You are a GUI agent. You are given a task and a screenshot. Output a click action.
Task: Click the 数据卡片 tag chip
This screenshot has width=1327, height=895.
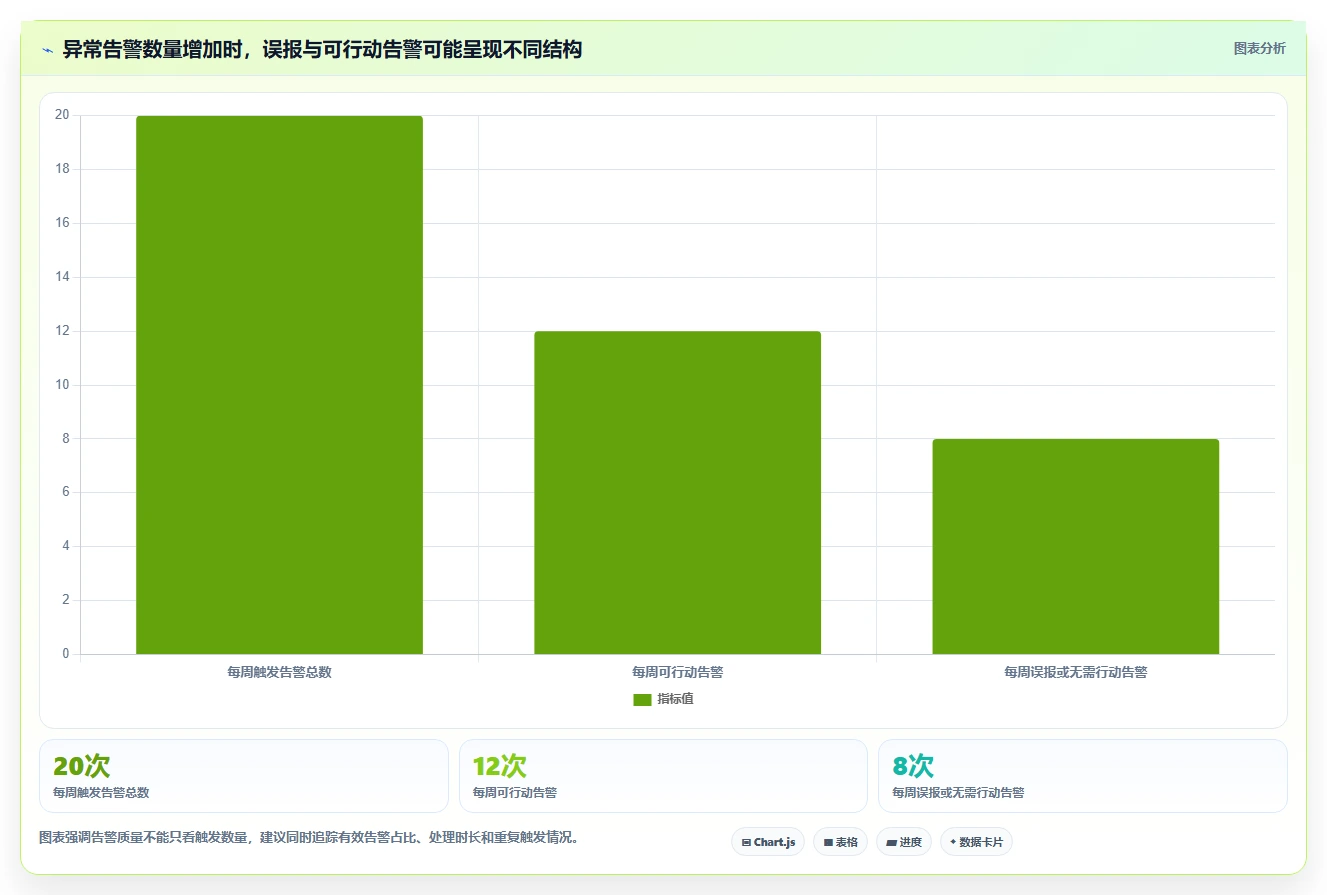pyautogui.click(x=976, y=842)
